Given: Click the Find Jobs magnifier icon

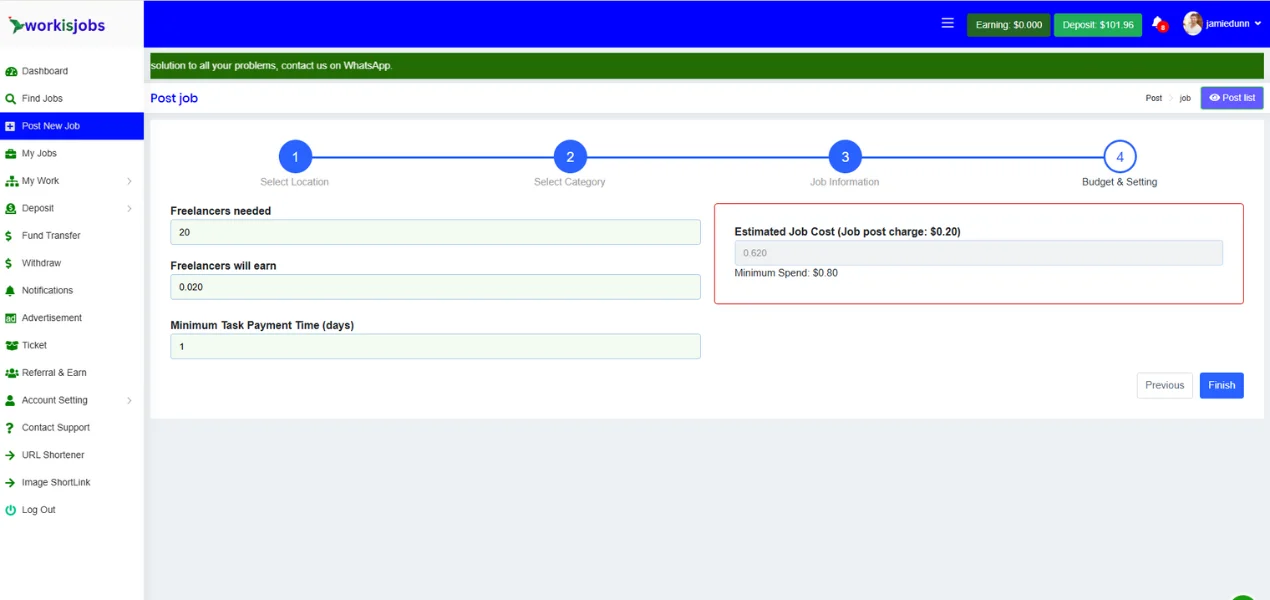Looking at the screenshot, I should (11, 99).
